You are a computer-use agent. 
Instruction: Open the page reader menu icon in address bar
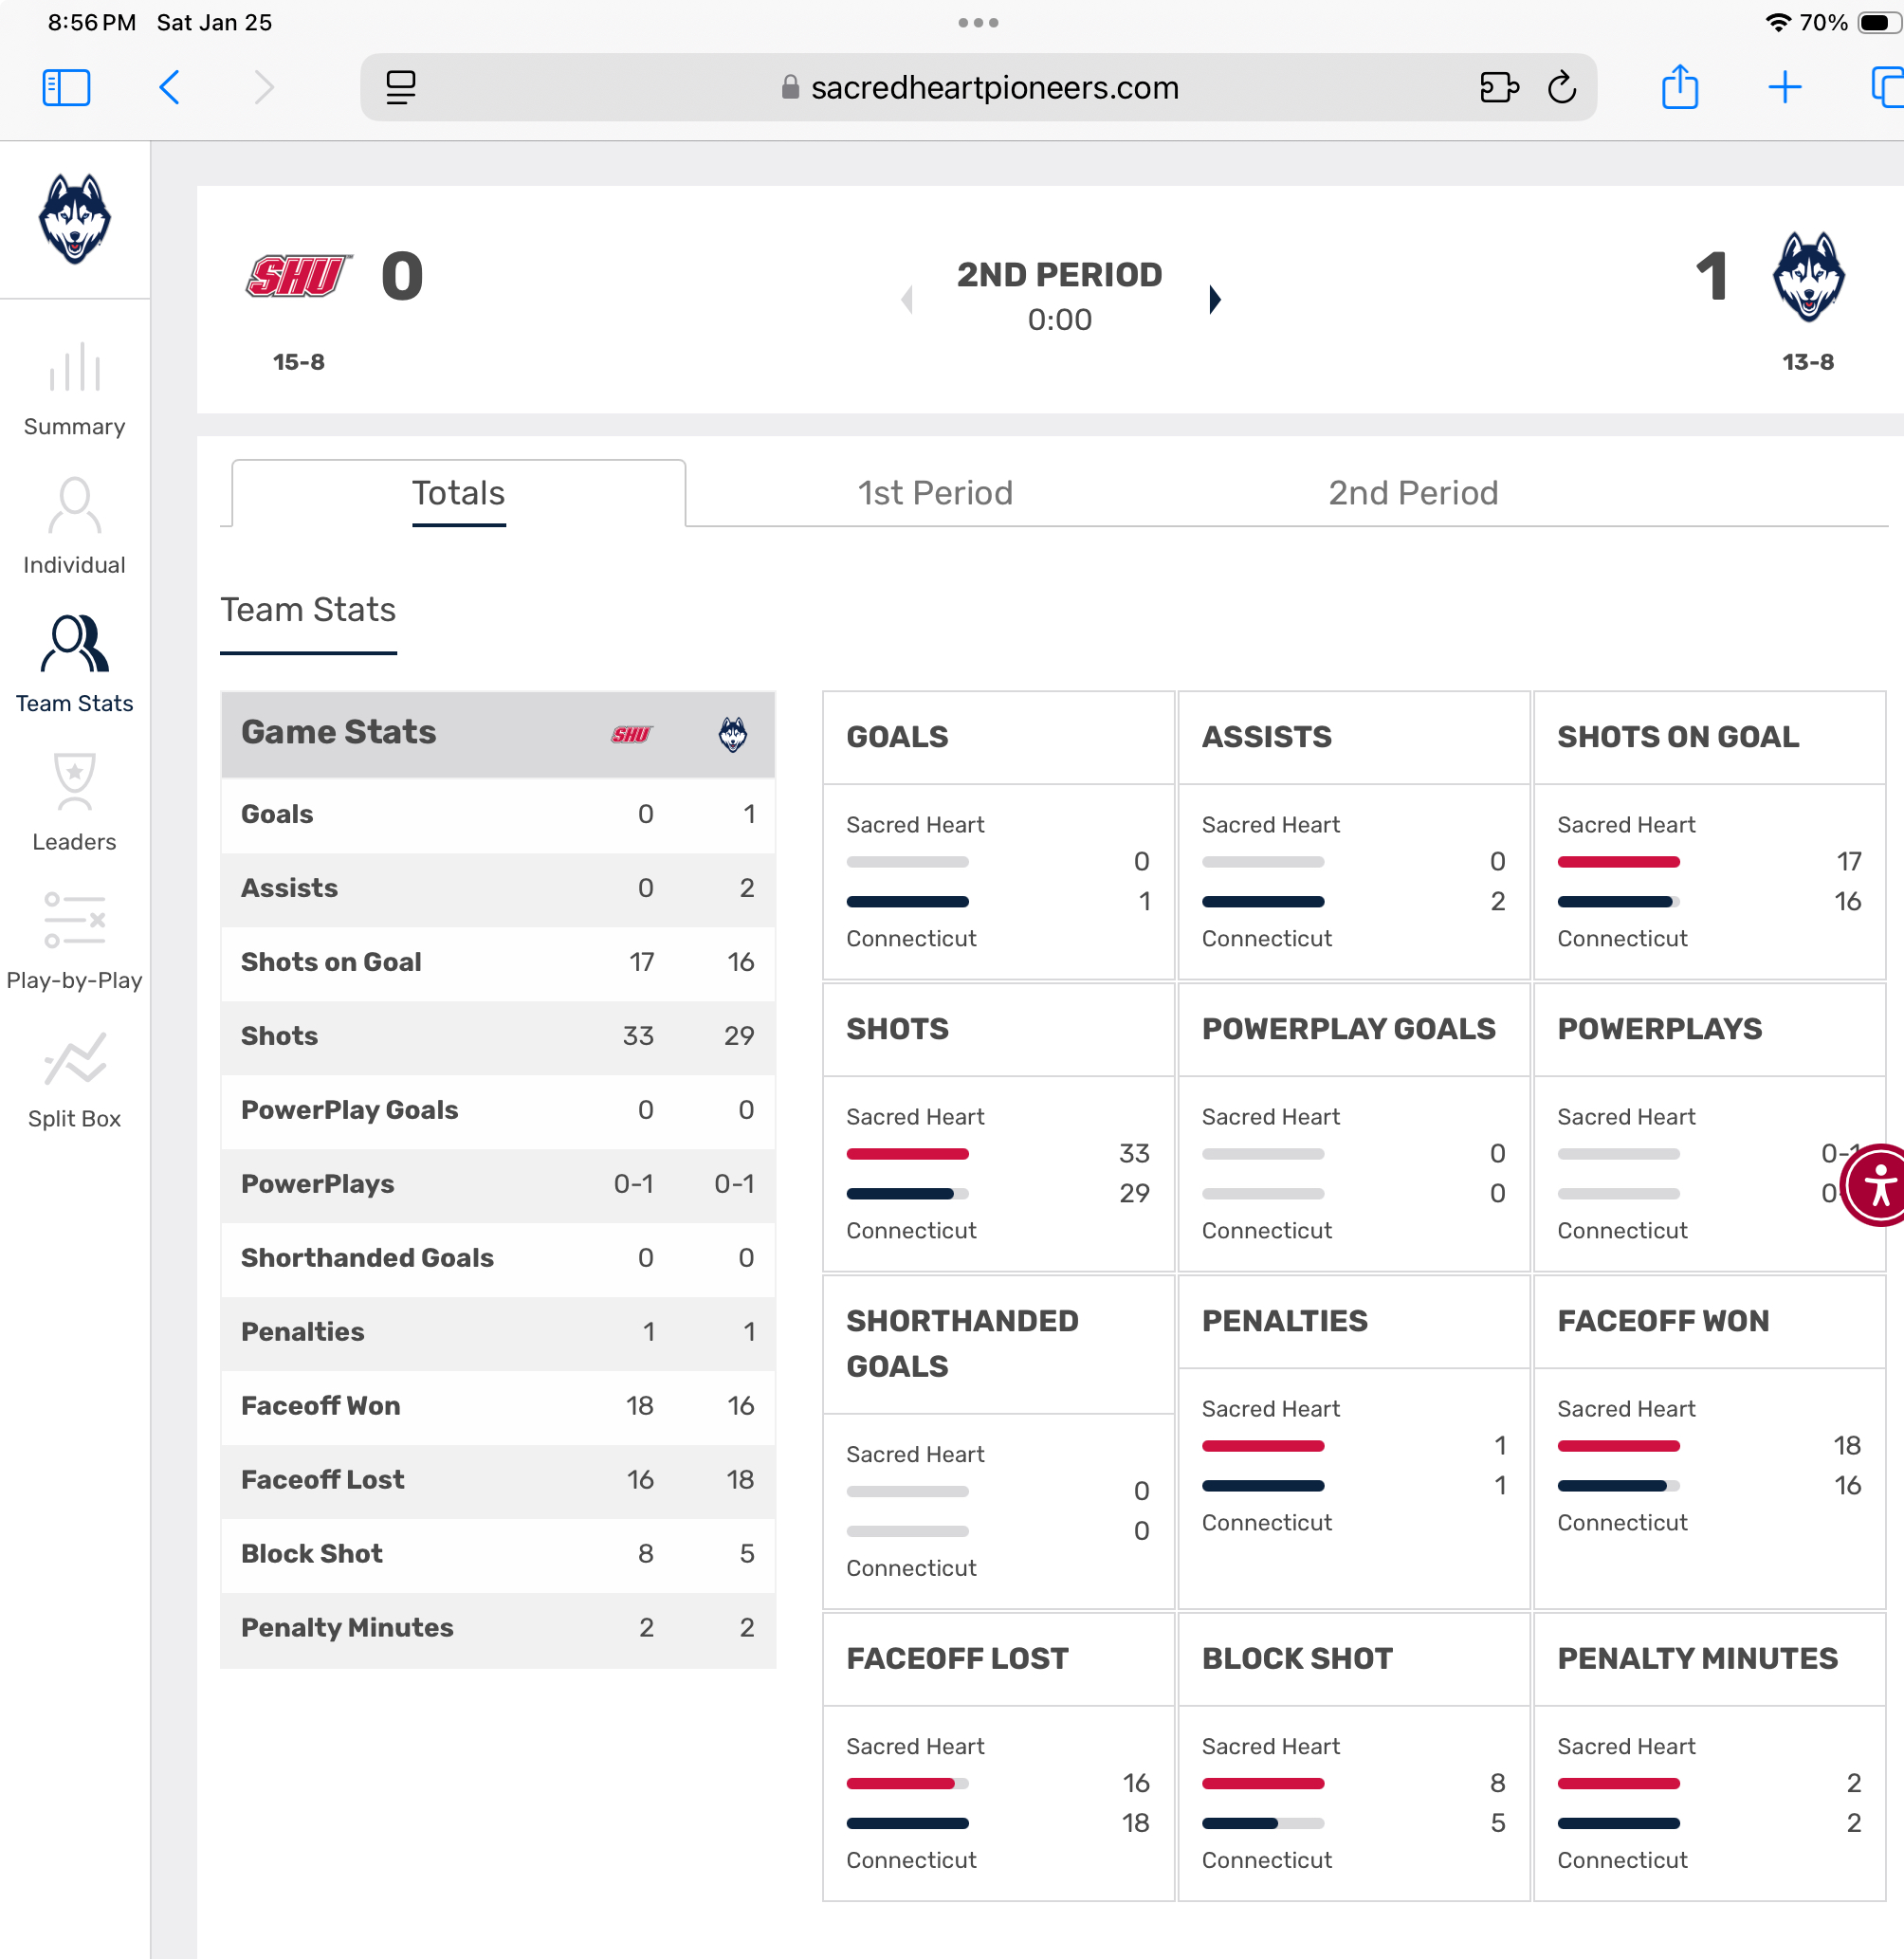coord(401,87)
